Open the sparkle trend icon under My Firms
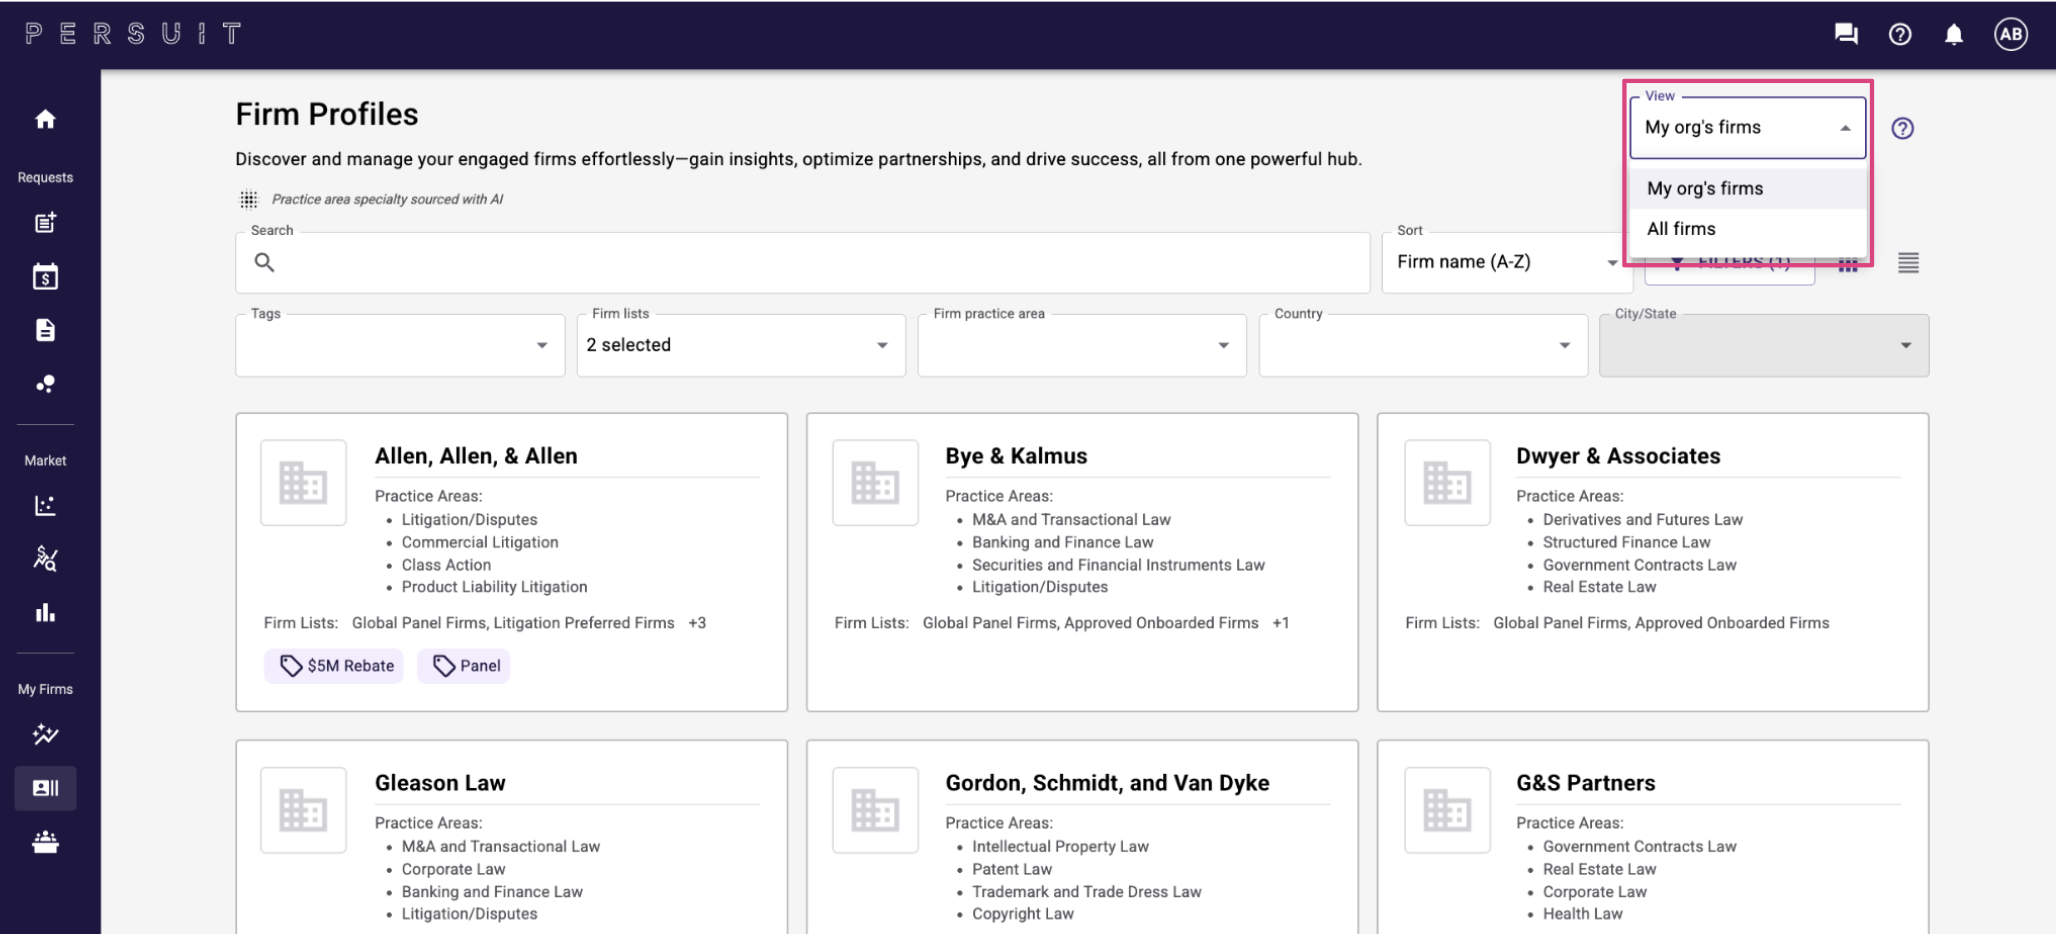 [45, 734]
